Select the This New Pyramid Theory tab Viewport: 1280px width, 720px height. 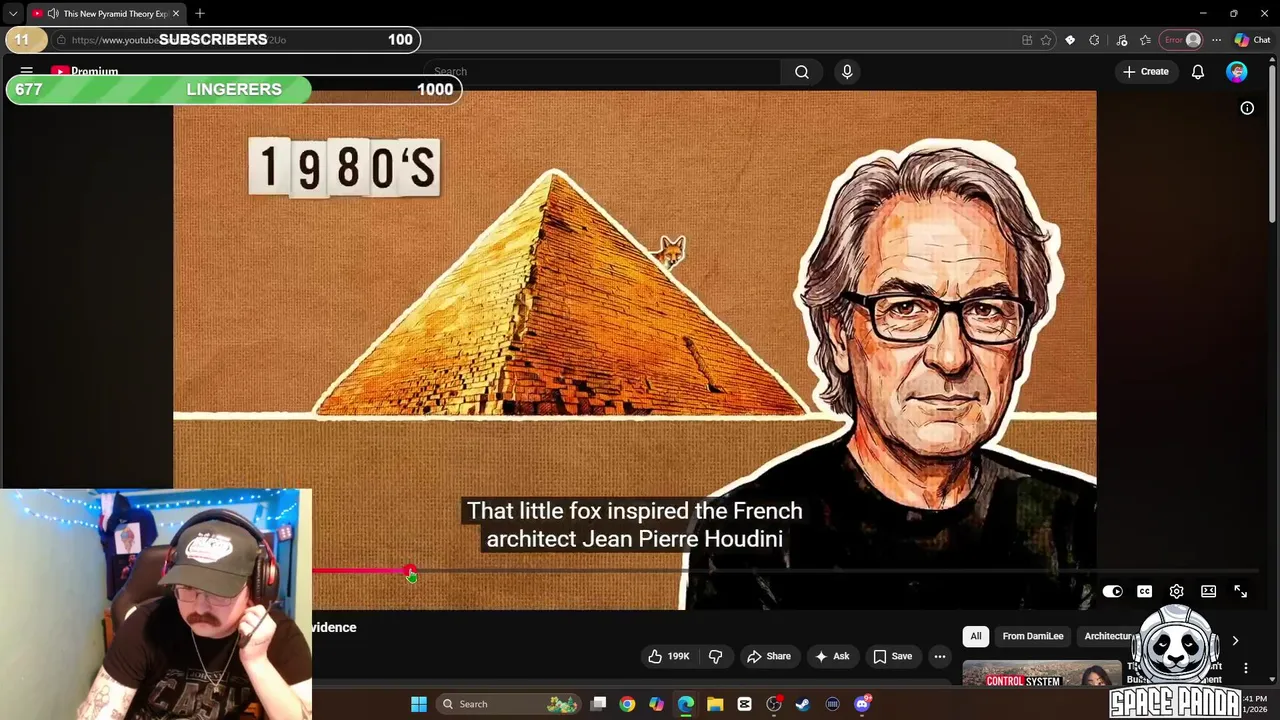pos(105,14)
